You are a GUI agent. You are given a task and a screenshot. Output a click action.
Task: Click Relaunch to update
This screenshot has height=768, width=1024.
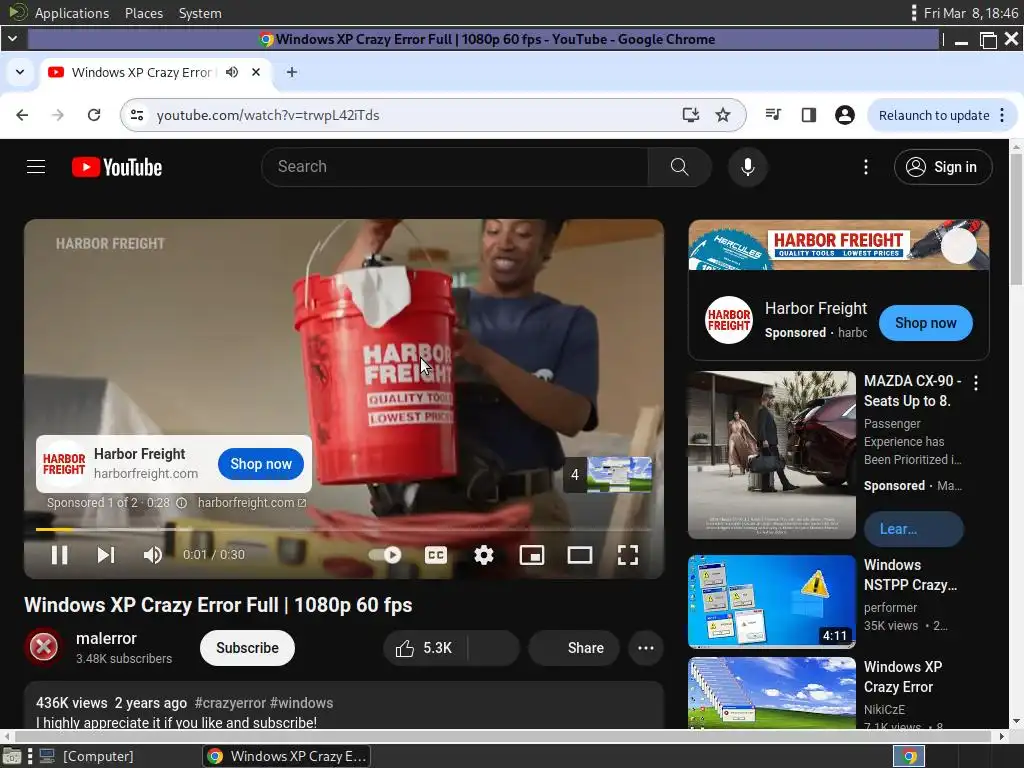934,116
